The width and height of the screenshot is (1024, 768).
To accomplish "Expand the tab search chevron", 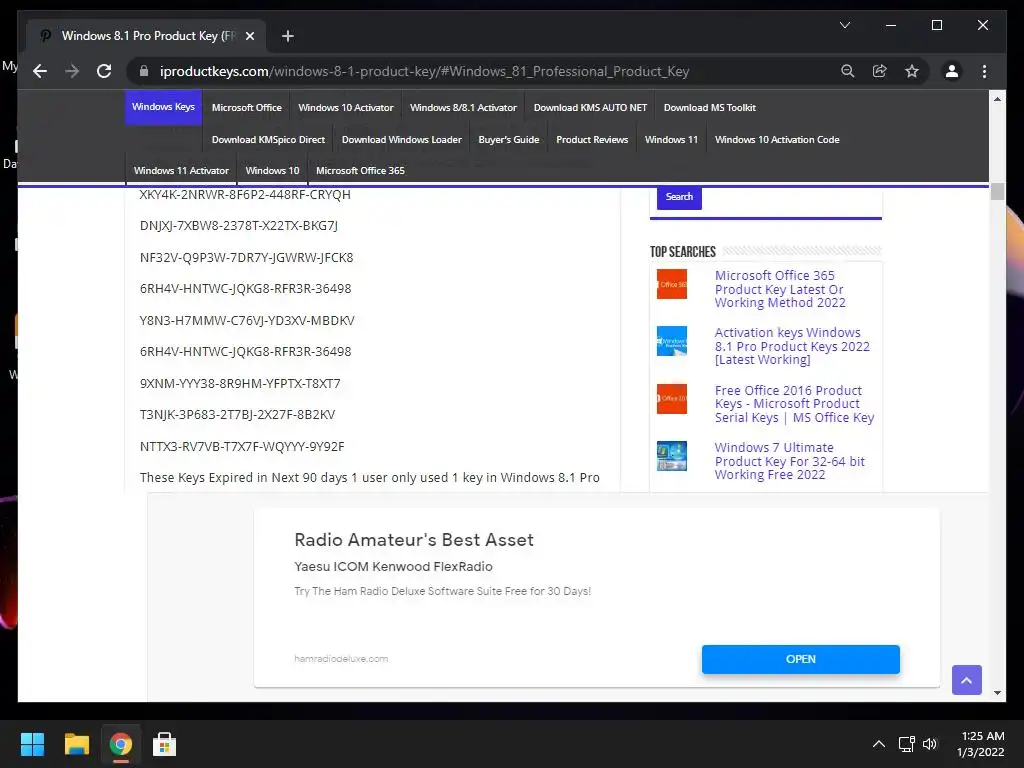I will (x=844, y=25).
